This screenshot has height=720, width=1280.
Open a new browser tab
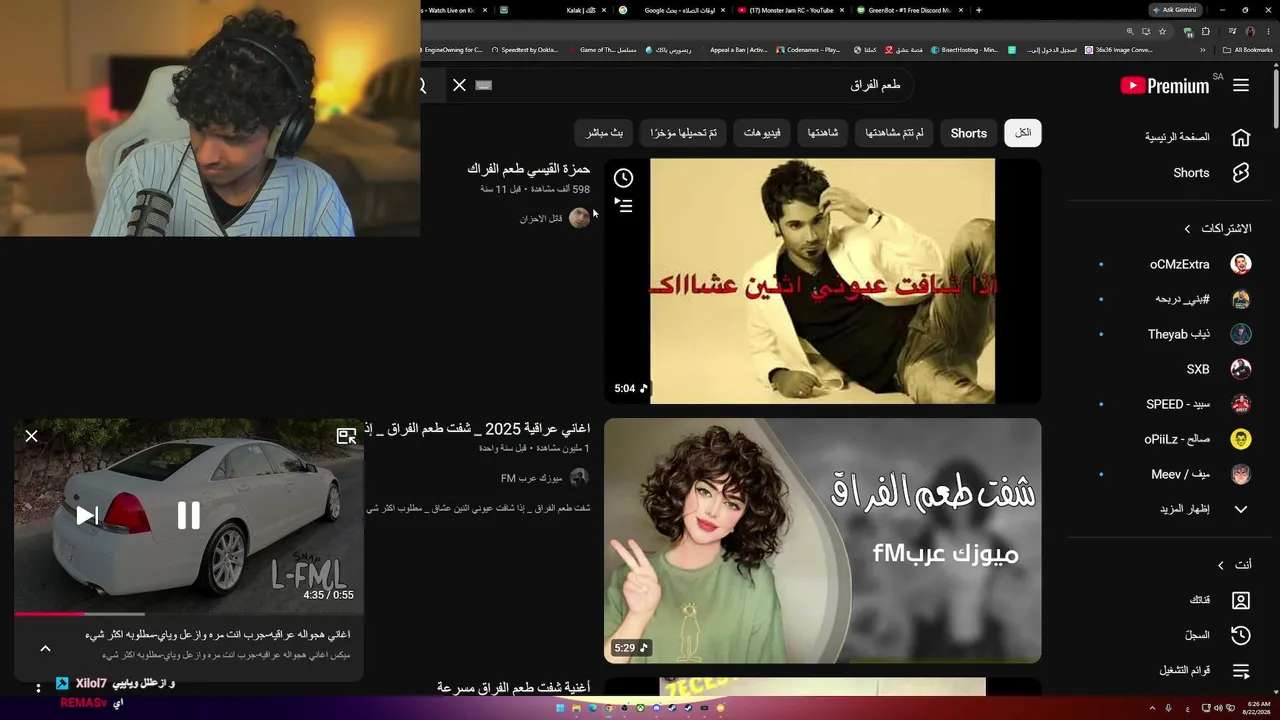[978, 10]
